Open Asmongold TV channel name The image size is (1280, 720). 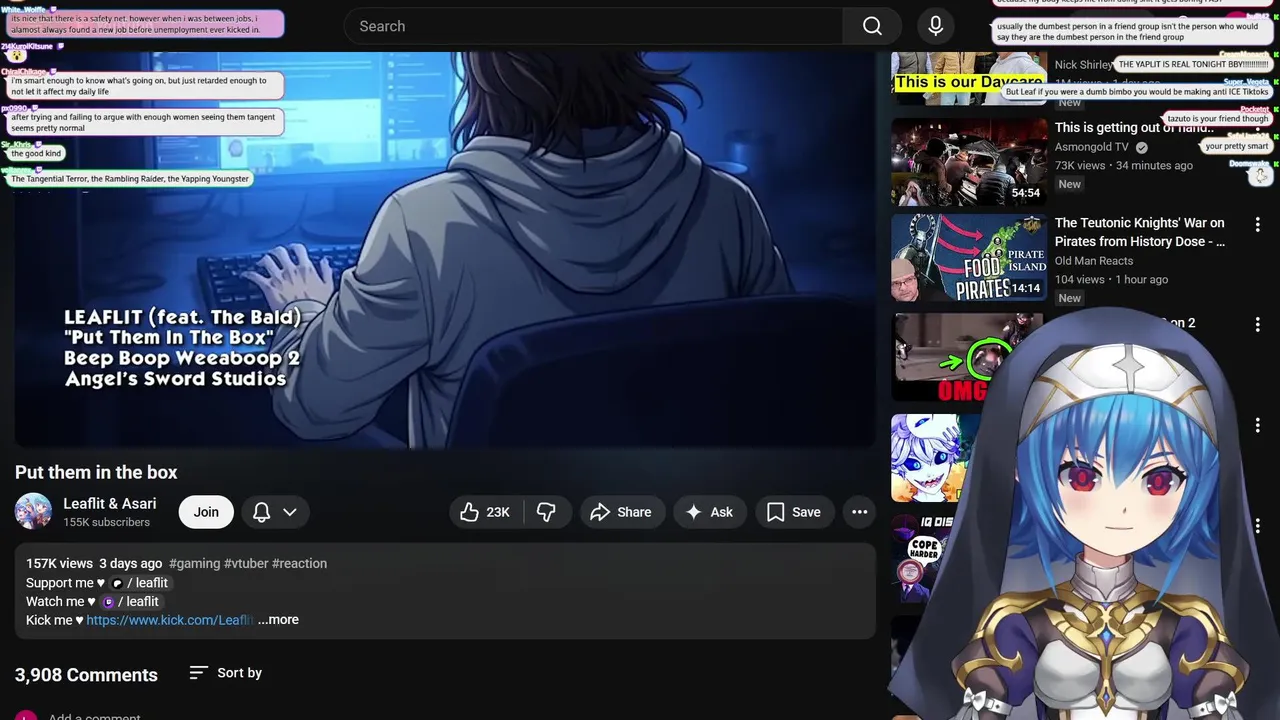(x=1092, y=147)
